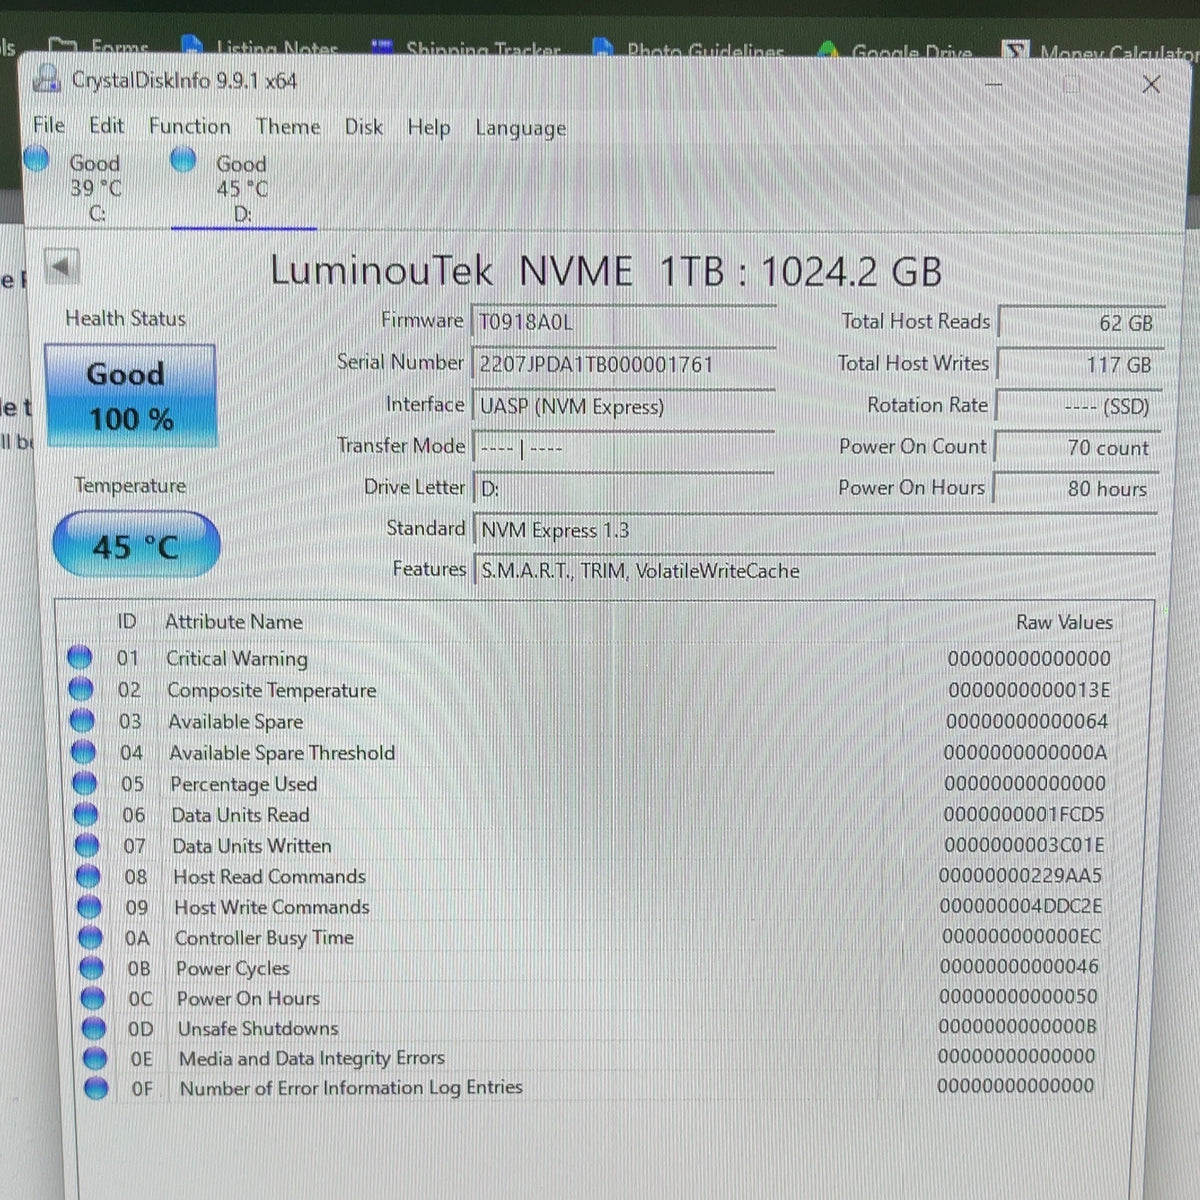The width and height of the screenshot is (1200, 1200).
Task: Select the Data Units Written attribute name
Action: (251, 846)
